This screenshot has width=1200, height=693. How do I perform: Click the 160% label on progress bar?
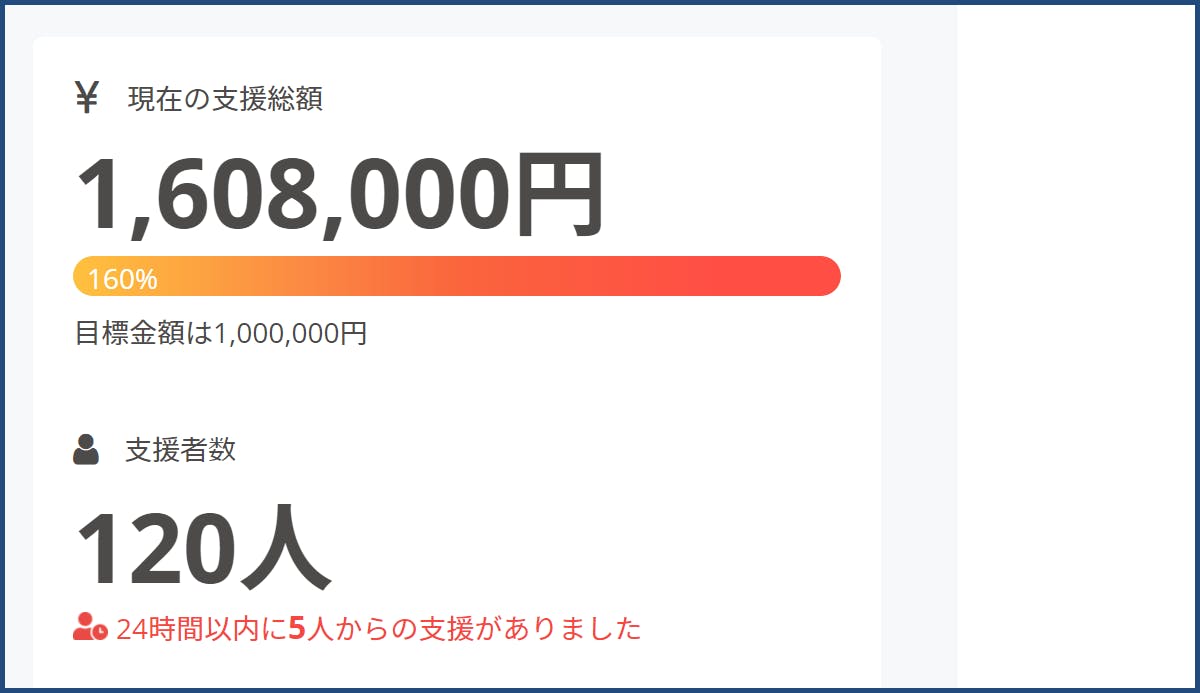[122, 279]
